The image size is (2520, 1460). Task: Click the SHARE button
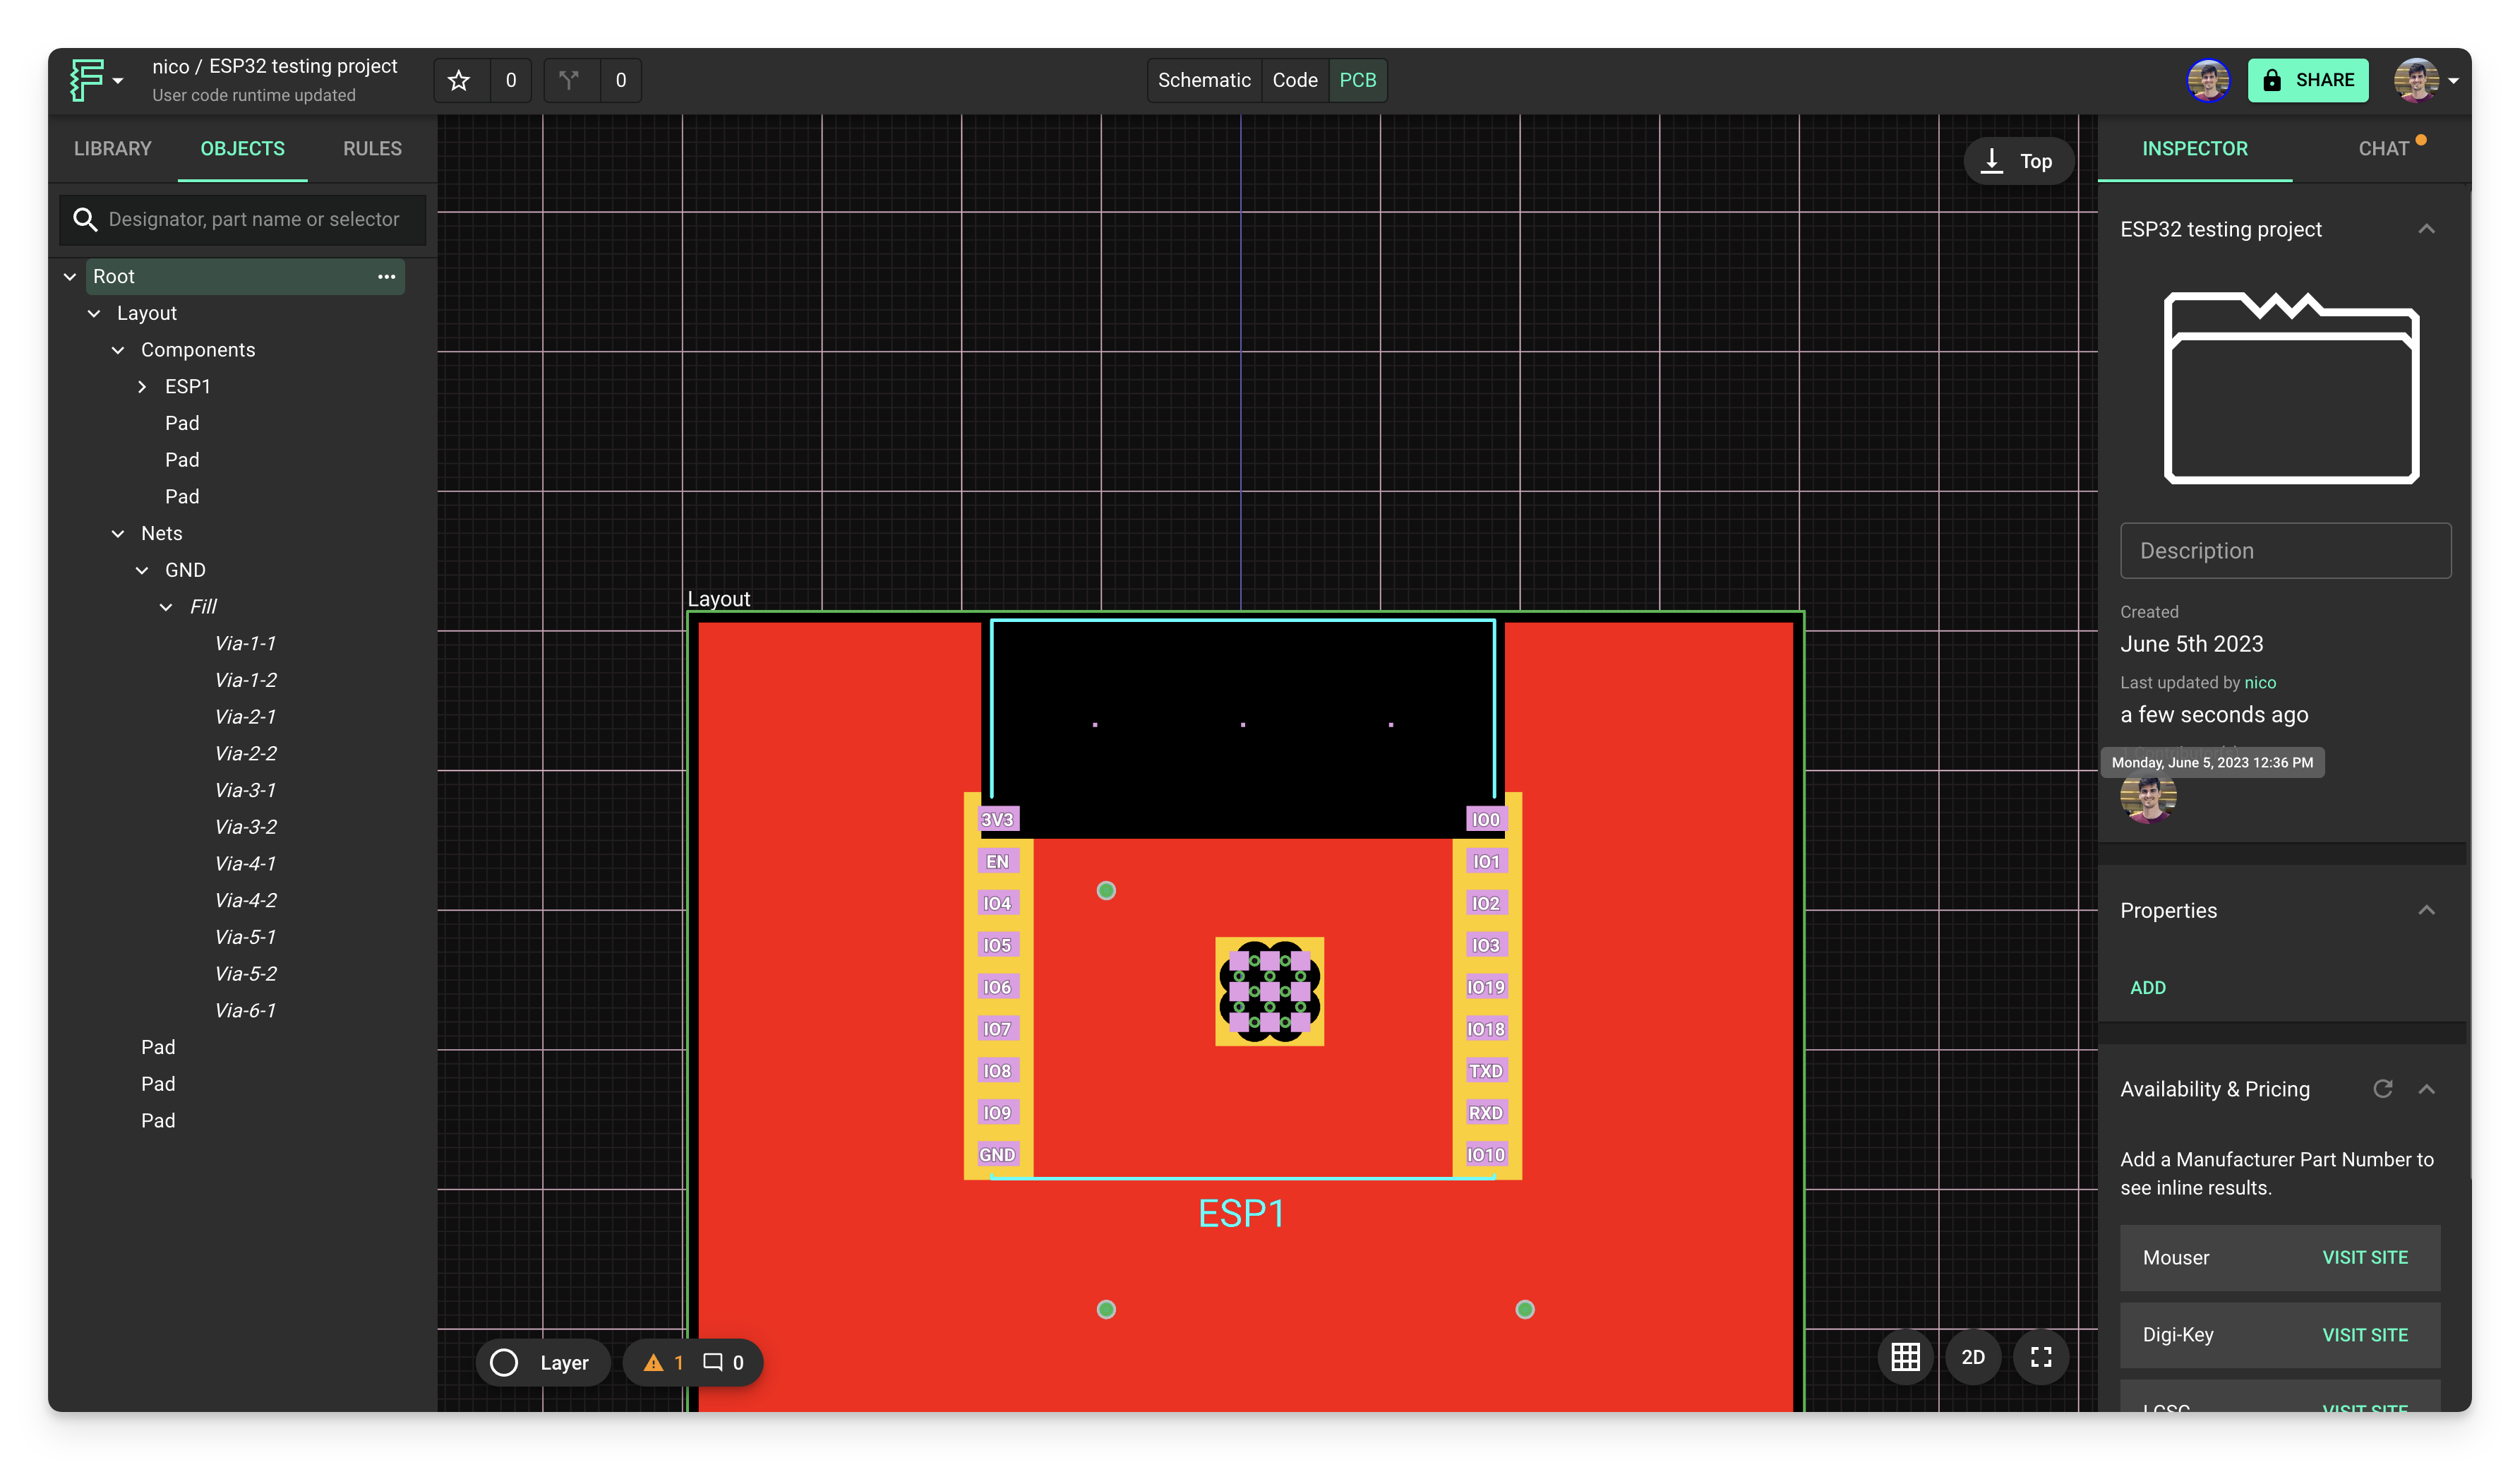(x=2309, y=80)
